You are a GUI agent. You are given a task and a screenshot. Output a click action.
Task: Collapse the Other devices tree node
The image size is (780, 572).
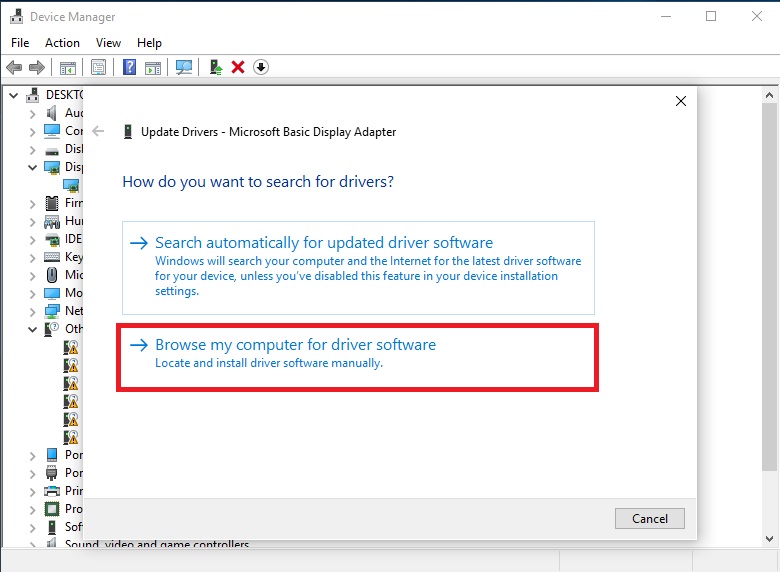[x=33, y=329]
